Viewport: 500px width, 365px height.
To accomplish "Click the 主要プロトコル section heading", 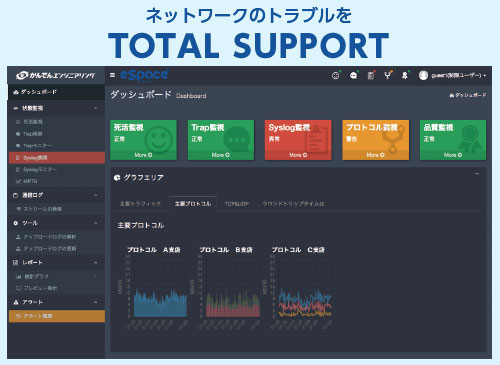I will coord(141,226).
